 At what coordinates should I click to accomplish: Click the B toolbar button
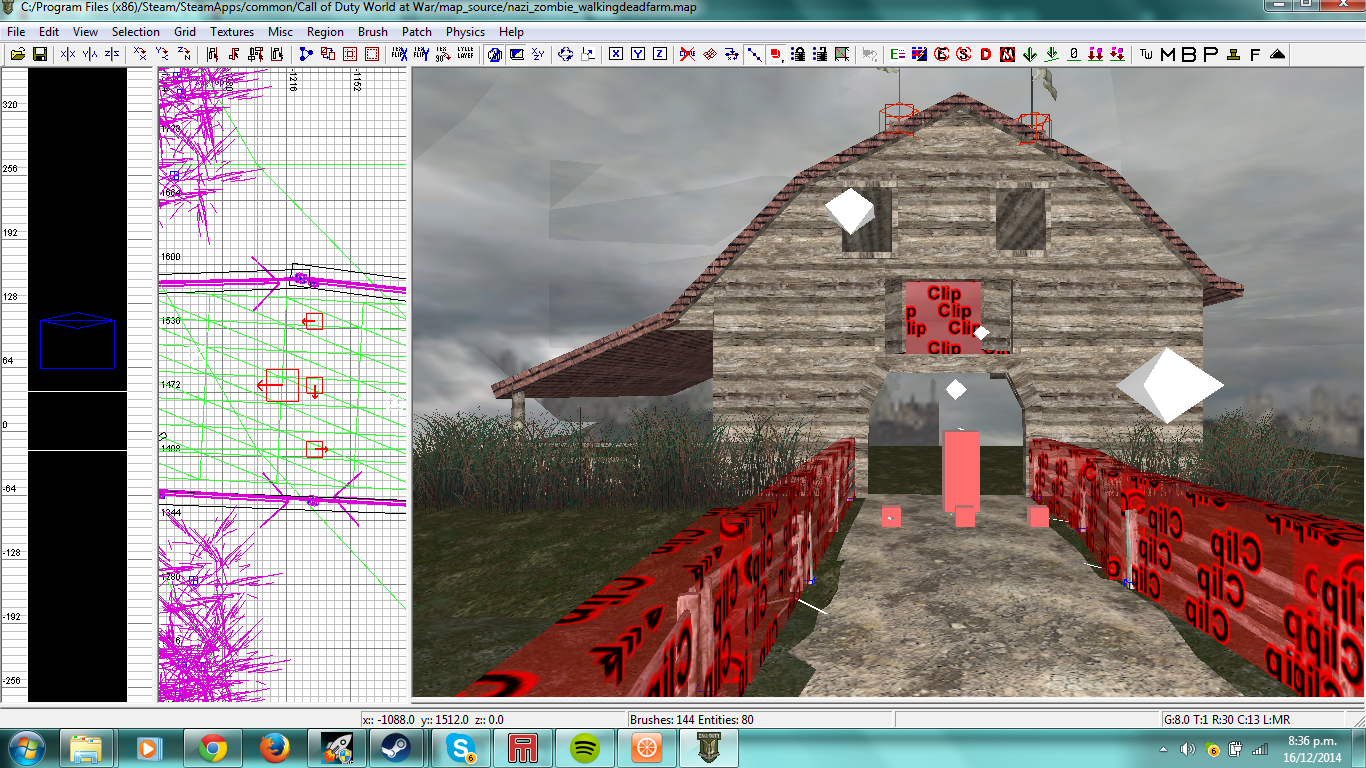(x=1189, y=53)
